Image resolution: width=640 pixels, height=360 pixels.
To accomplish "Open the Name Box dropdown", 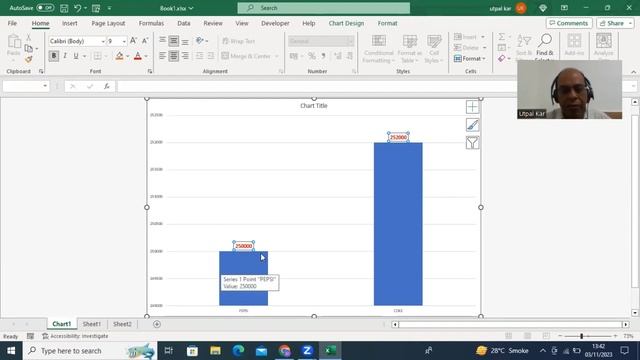I will 45,86.
